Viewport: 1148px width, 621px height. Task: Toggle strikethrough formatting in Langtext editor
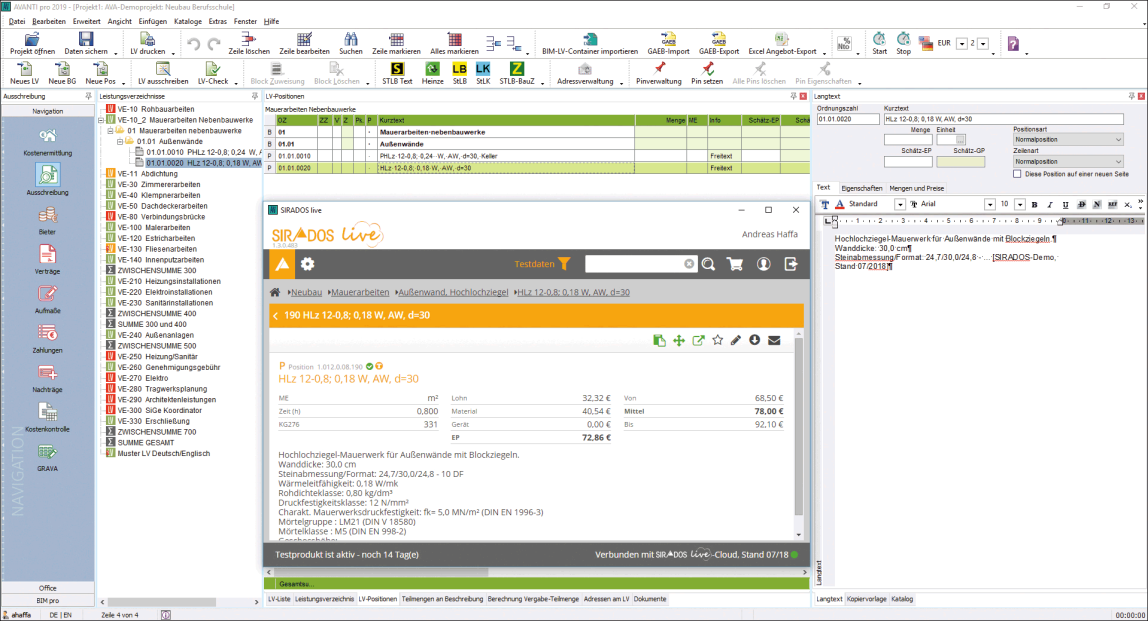point(1081,204)
